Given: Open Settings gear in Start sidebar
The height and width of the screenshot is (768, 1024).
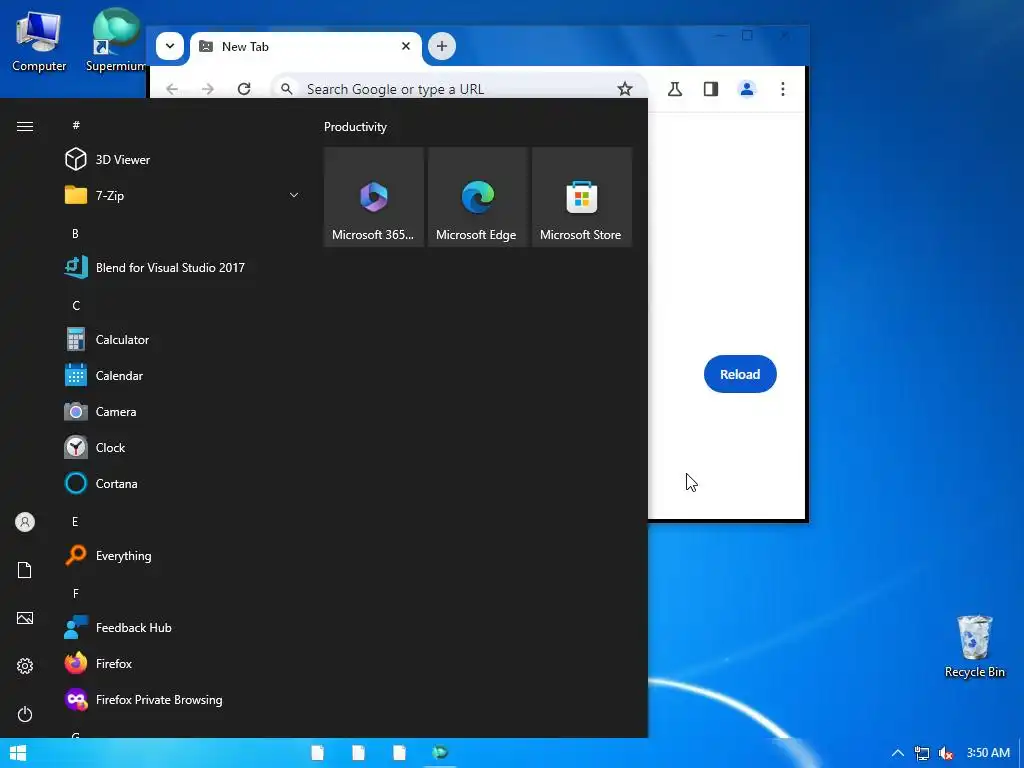Looking at the screenshot, I should 25,666.
